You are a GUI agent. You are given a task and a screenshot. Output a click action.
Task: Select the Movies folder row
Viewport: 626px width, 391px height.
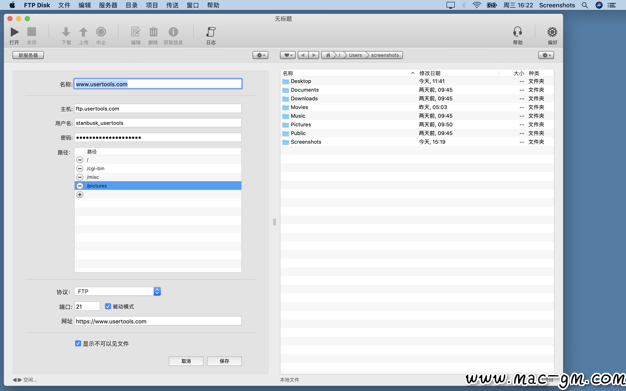click(x=417, y=107)
